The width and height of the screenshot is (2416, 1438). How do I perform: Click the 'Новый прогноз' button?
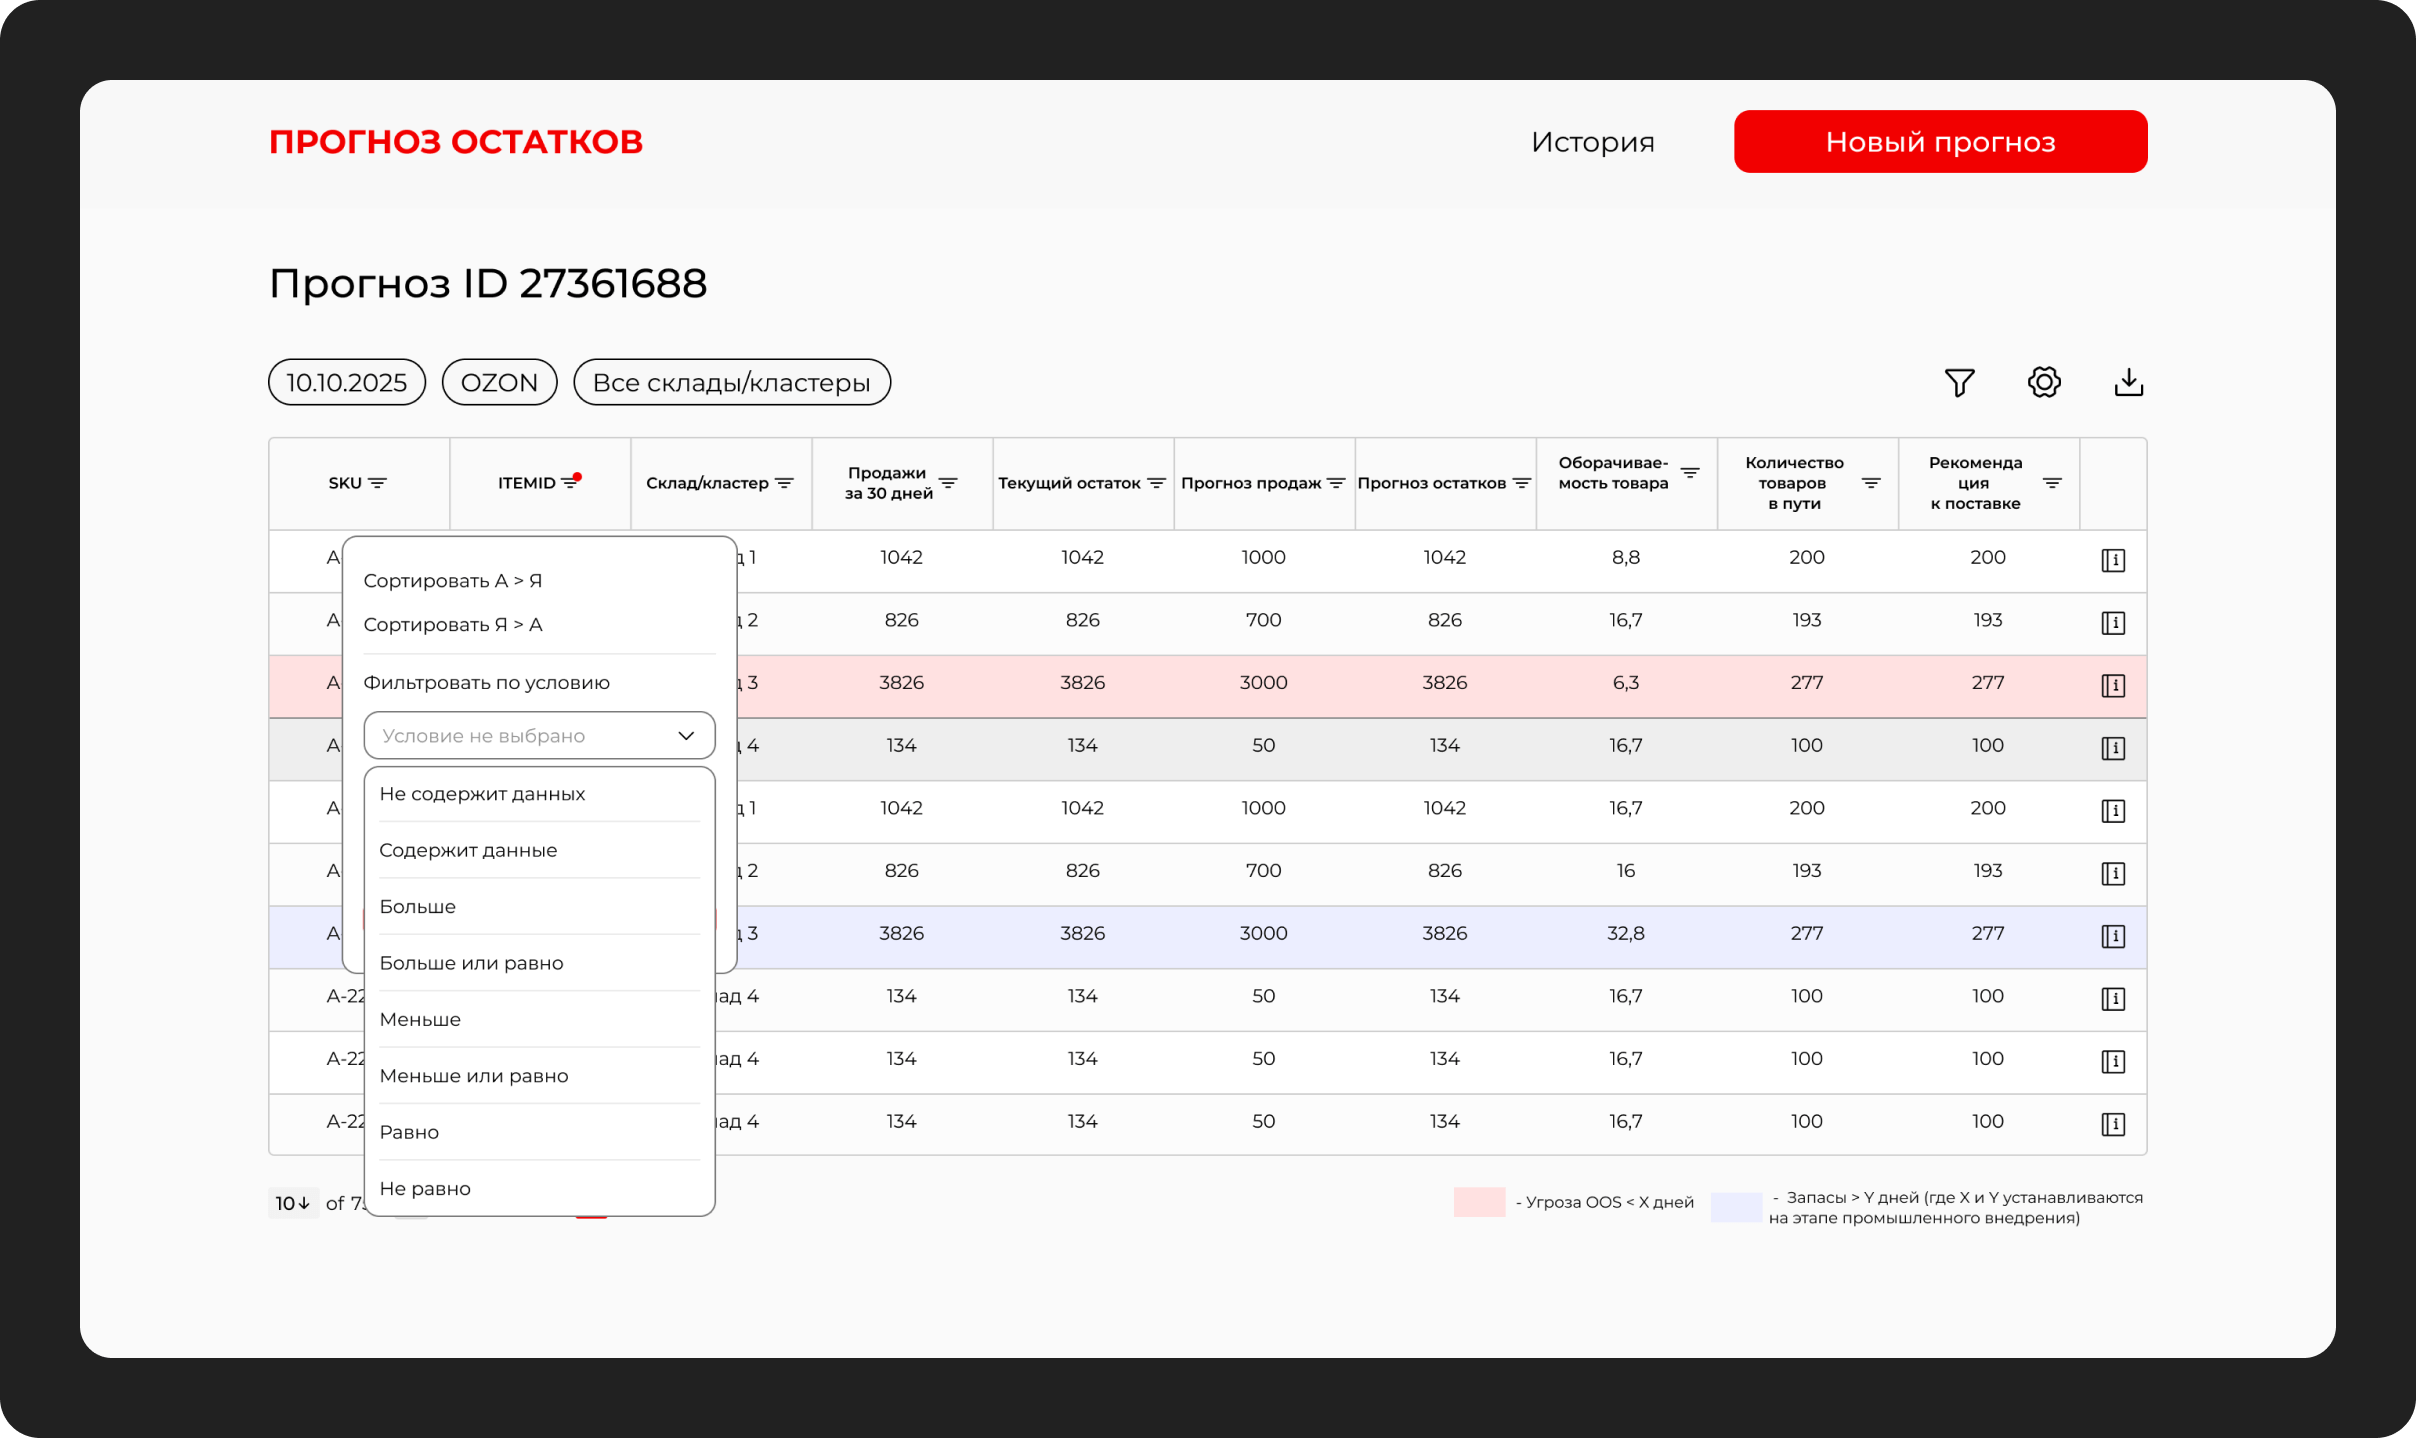click(1940, 142)
